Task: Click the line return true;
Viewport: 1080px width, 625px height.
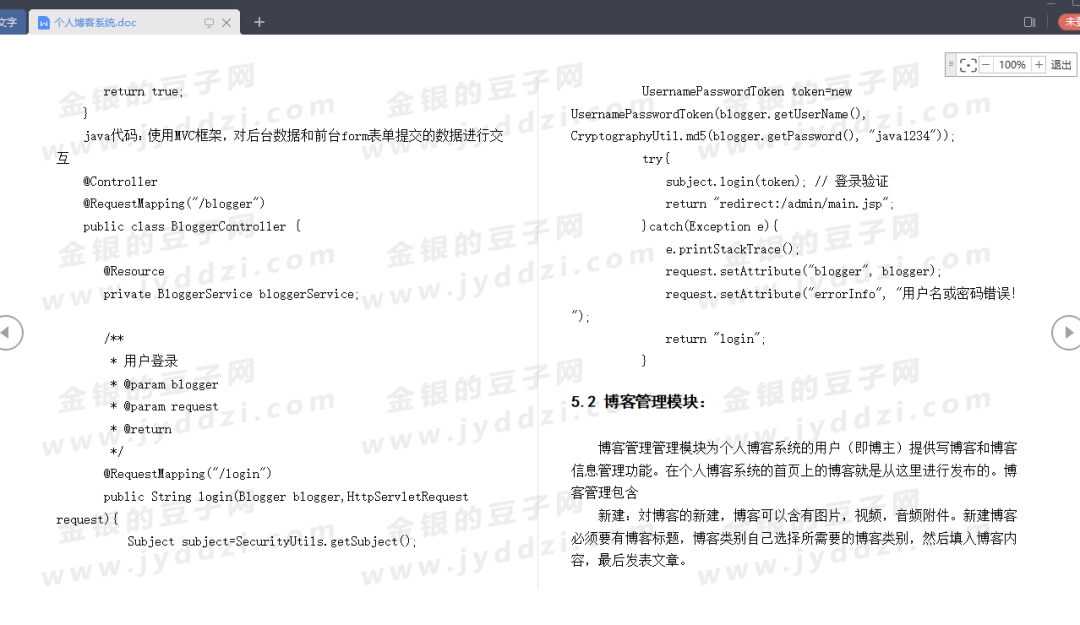Action: (x=143, y=92)
